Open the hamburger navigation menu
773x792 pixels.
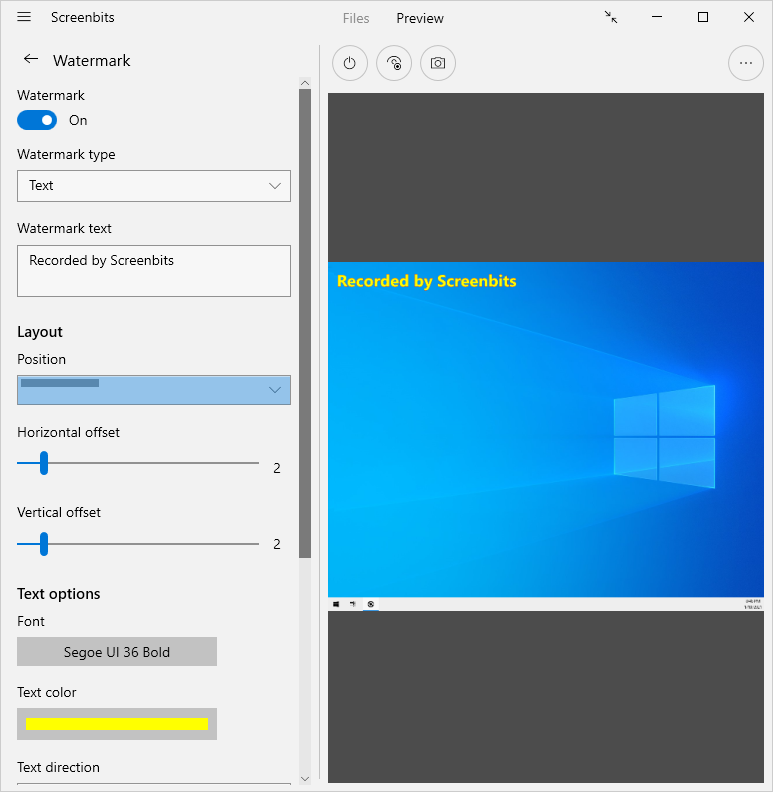pos(24,17)
